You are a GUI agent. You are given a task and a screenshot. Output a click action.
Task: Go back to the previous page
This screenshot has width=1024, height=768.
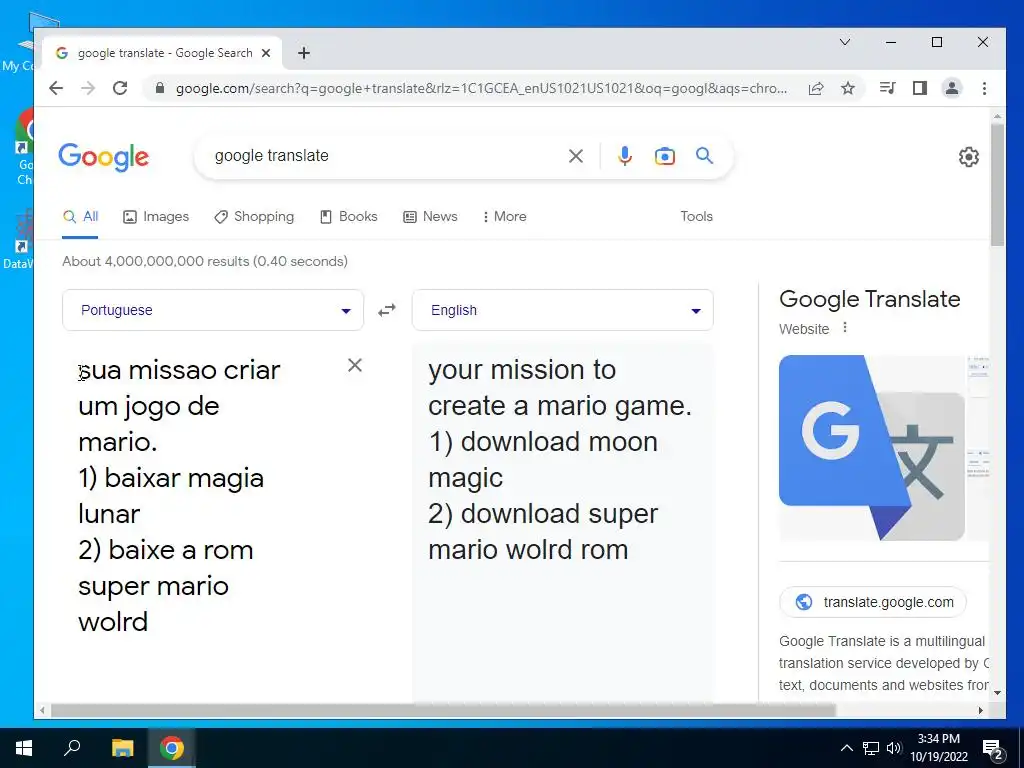(56, 88)
